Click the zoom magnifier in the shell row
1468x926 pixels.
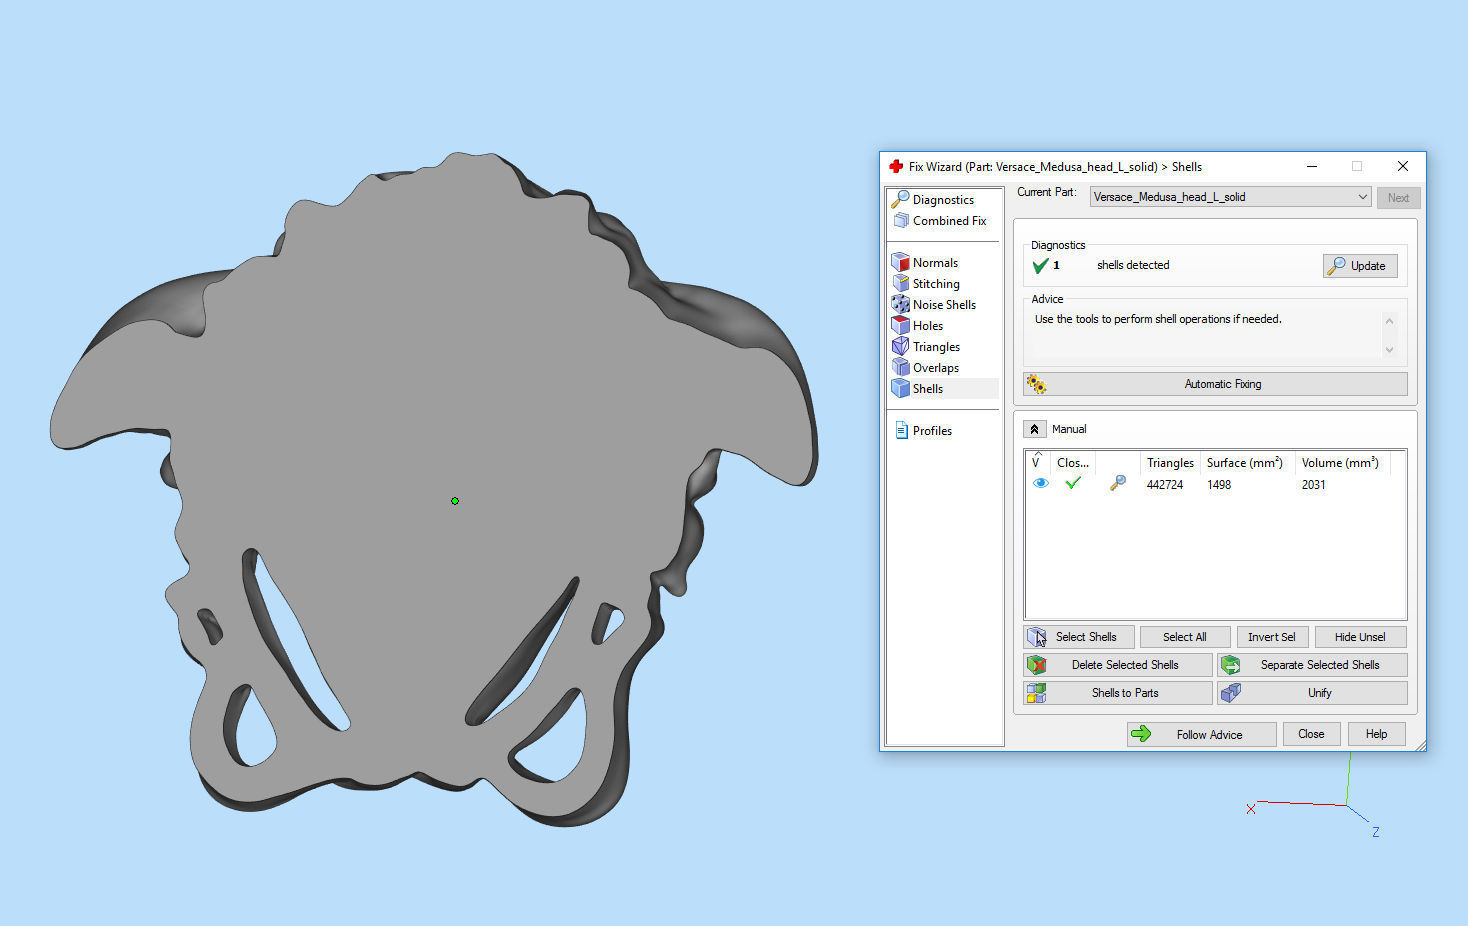[1118, 483]
